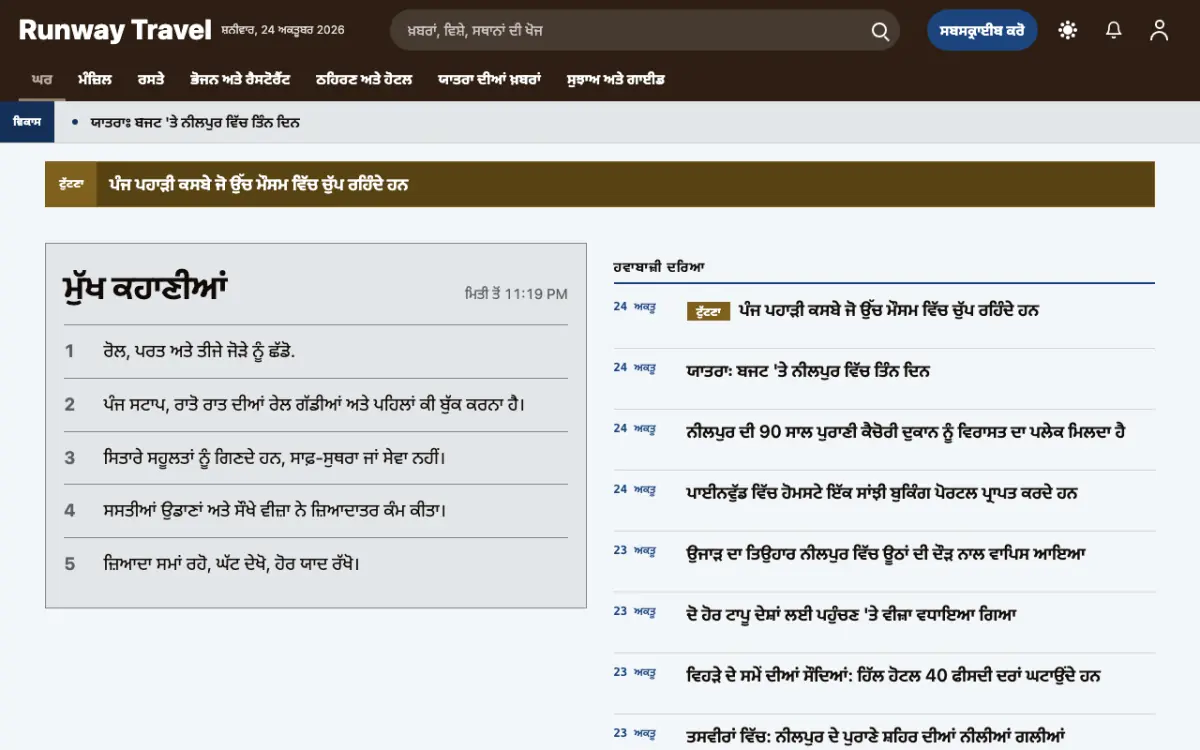This screenshot has height=750, width=1200.
Task: Go to the Runway Travel logo homepage link
Action: pos(115,30)
